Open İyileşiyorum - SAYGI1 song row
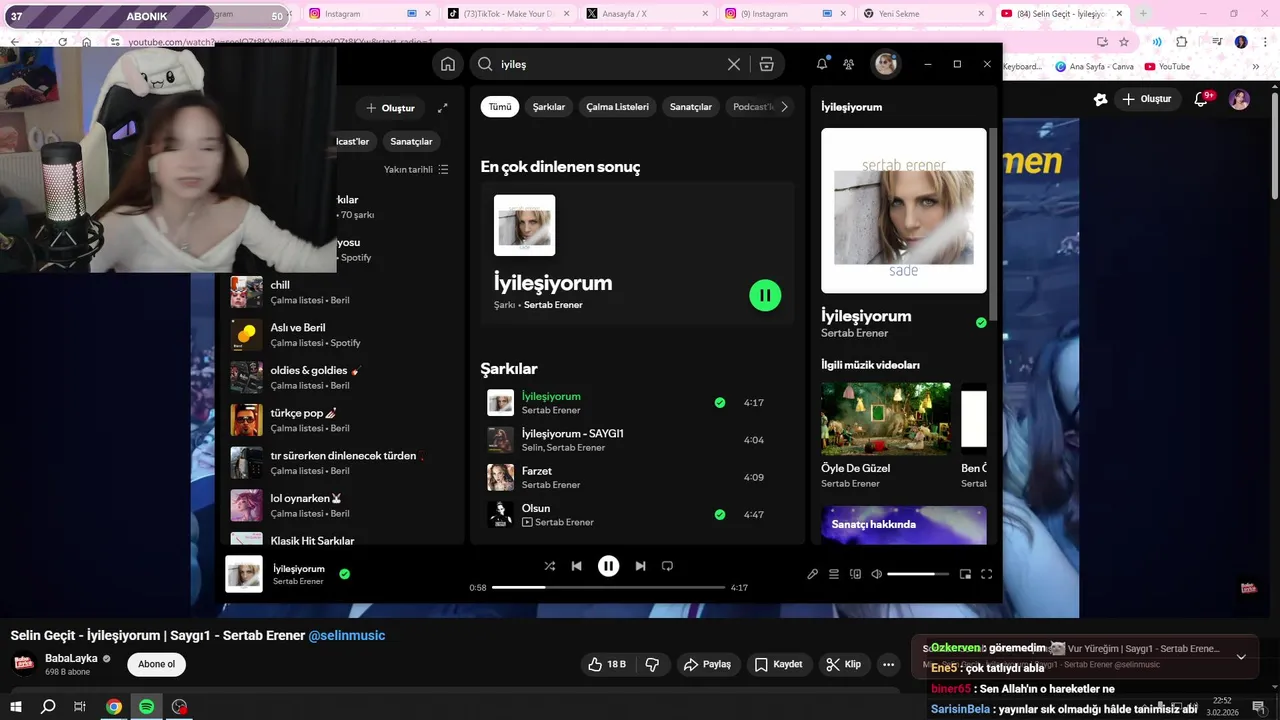The image size is (1280, 720). point(637,440)
